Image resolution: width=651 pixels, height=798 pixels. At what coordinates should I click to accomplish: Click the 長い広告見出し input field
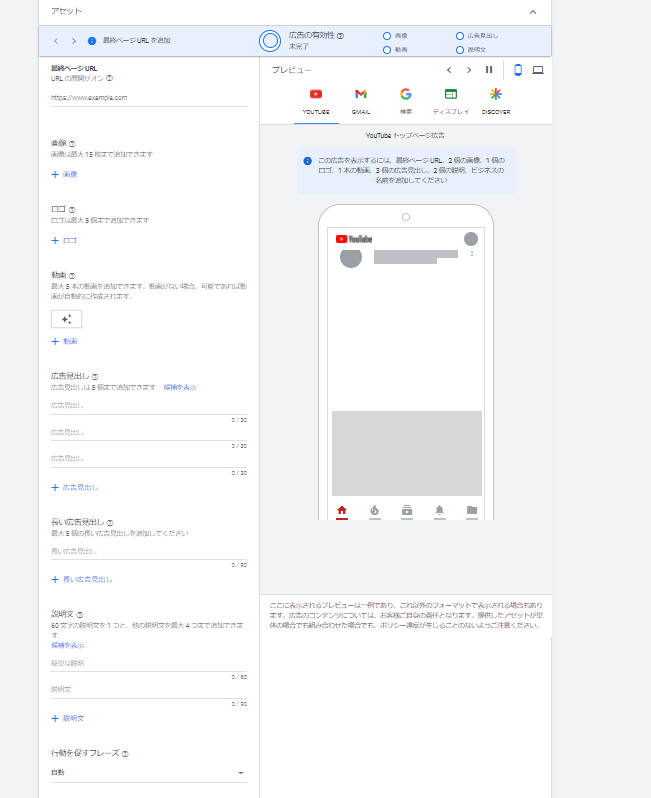tap(149, 552)
